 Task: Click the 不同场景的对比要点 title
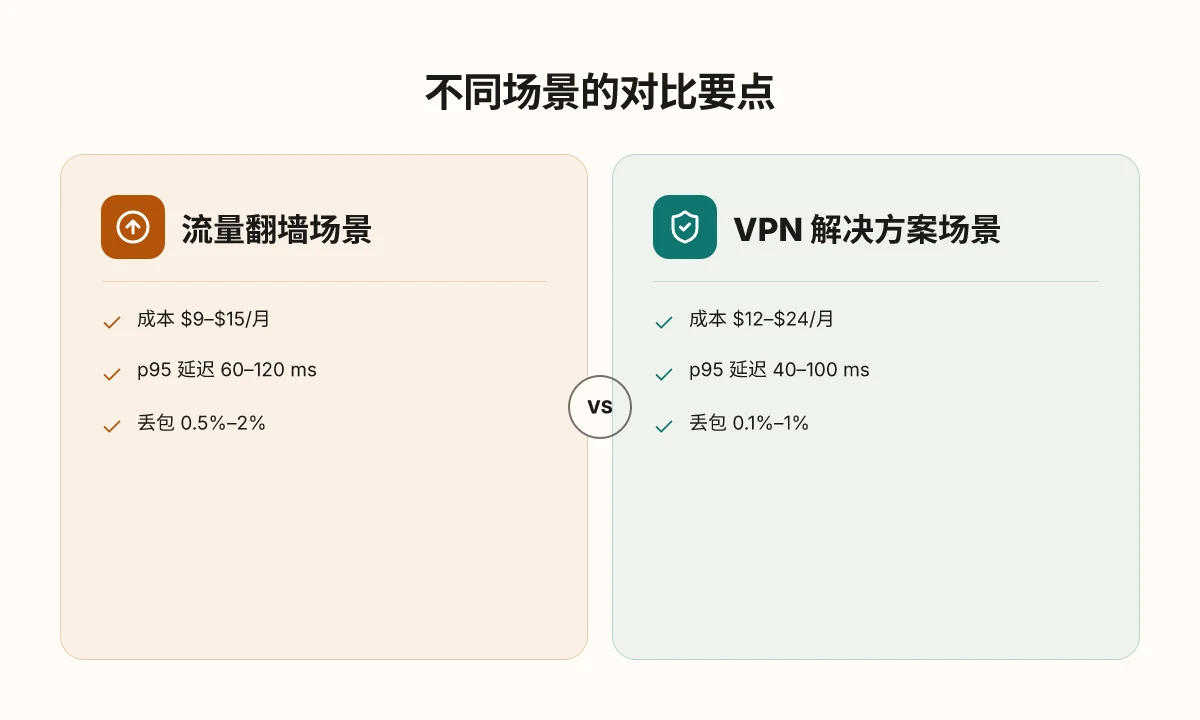tap(600, 94)
